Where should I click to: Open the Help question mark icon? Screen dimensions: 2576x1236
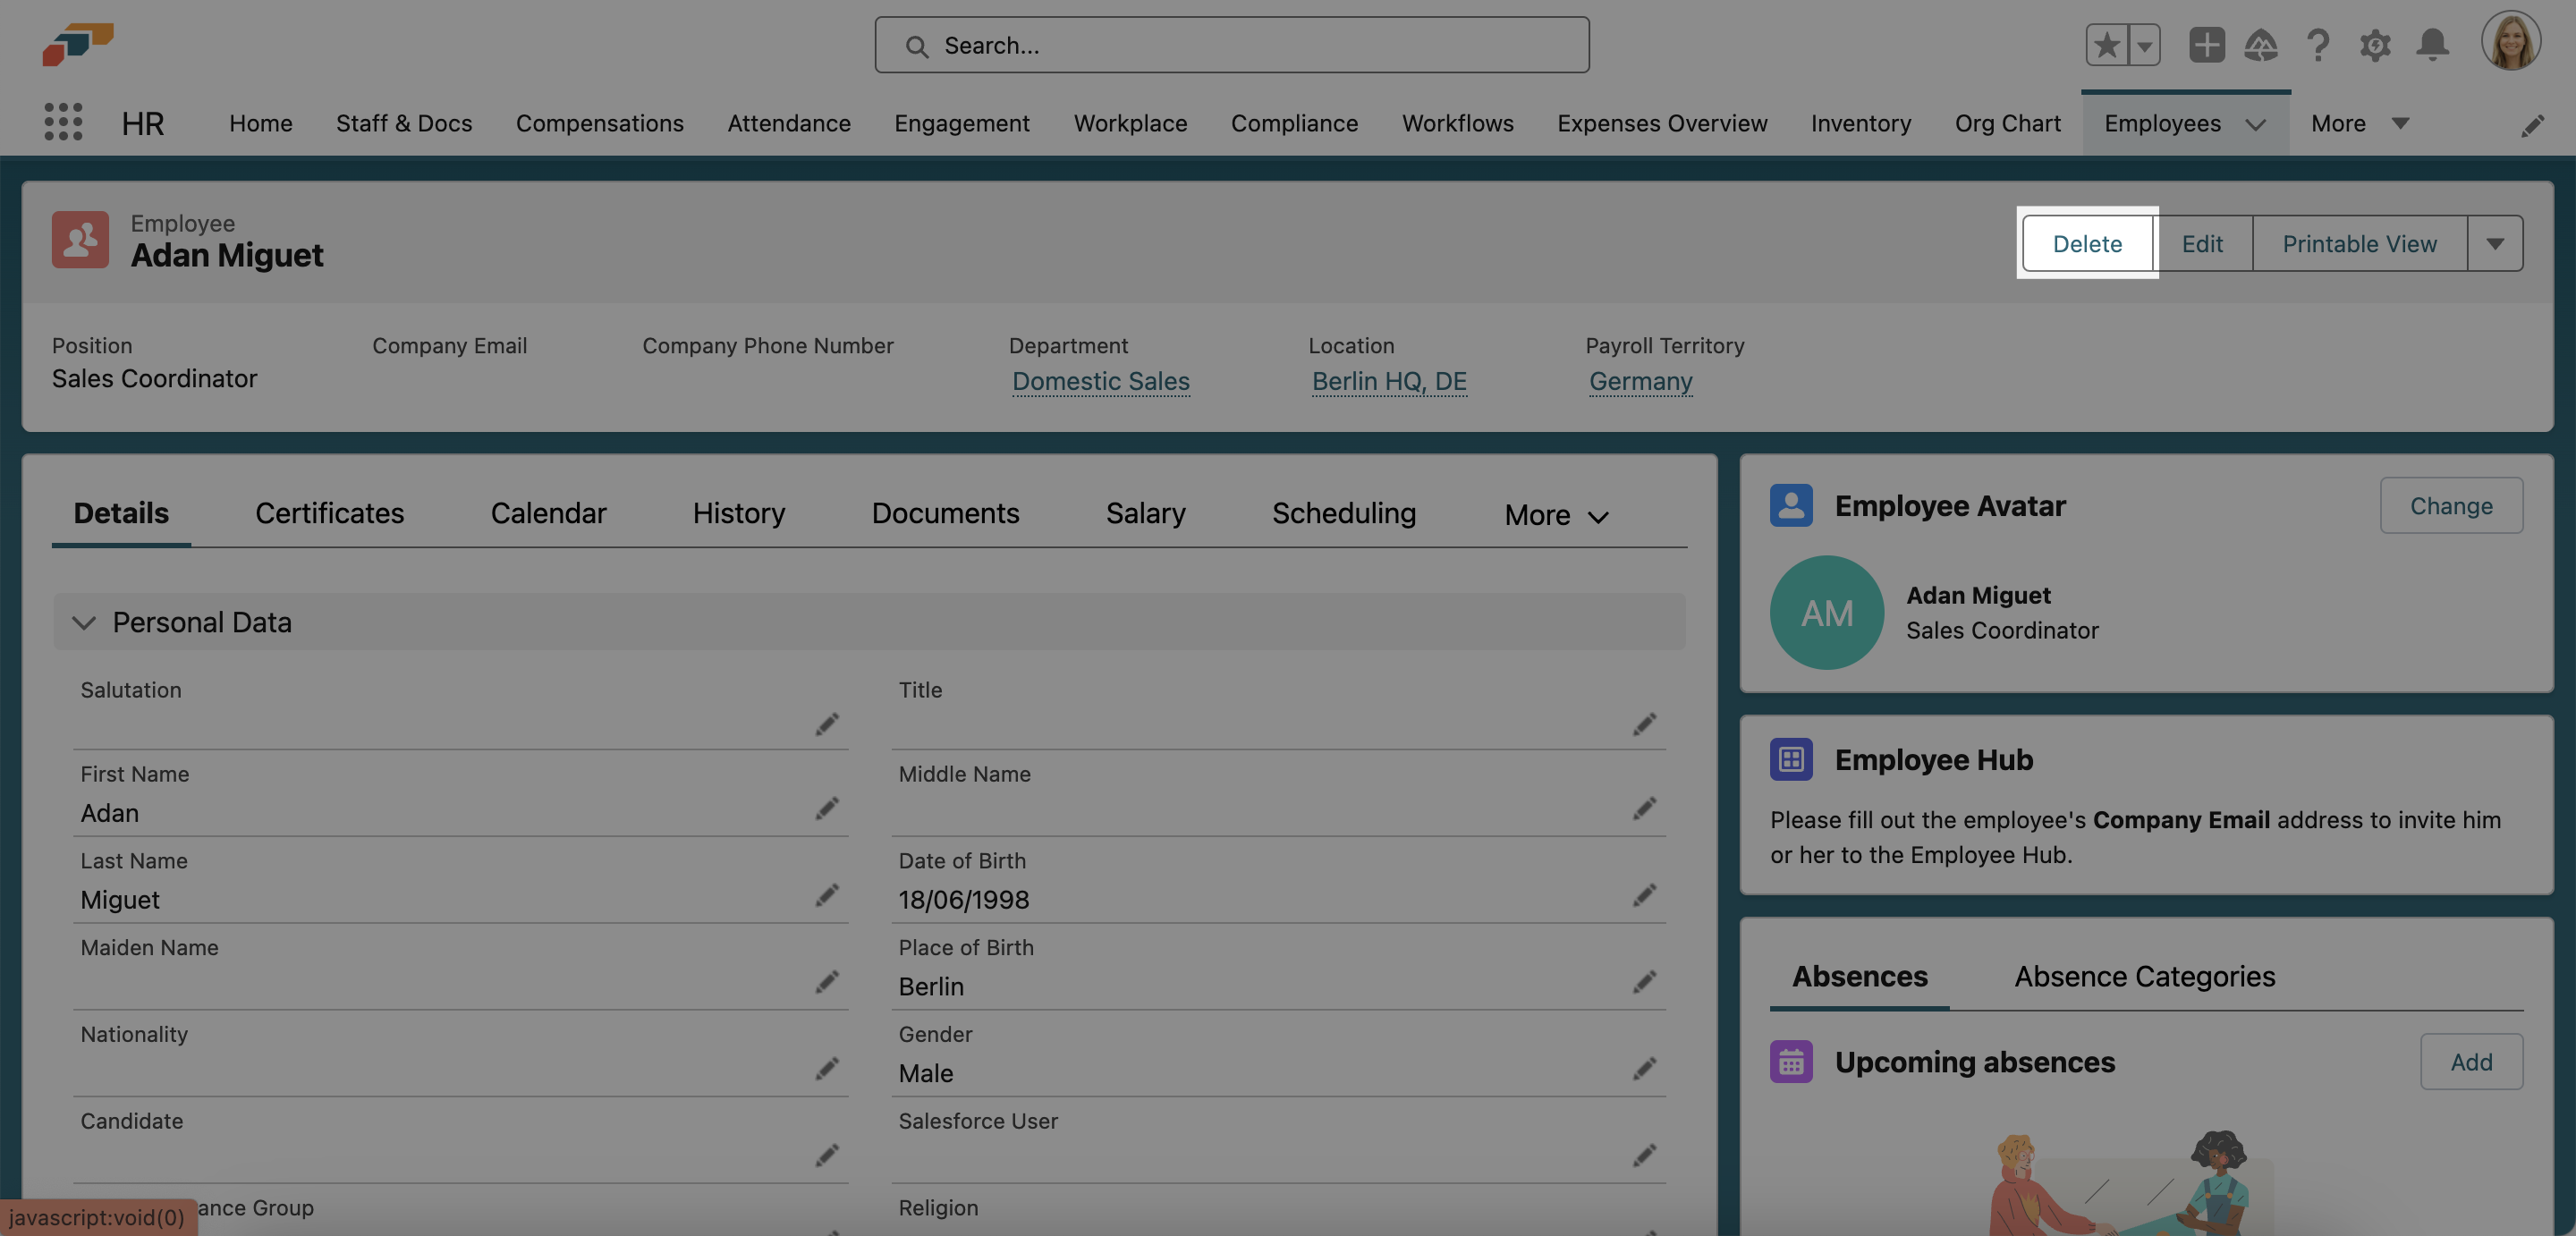[2318, 45]
